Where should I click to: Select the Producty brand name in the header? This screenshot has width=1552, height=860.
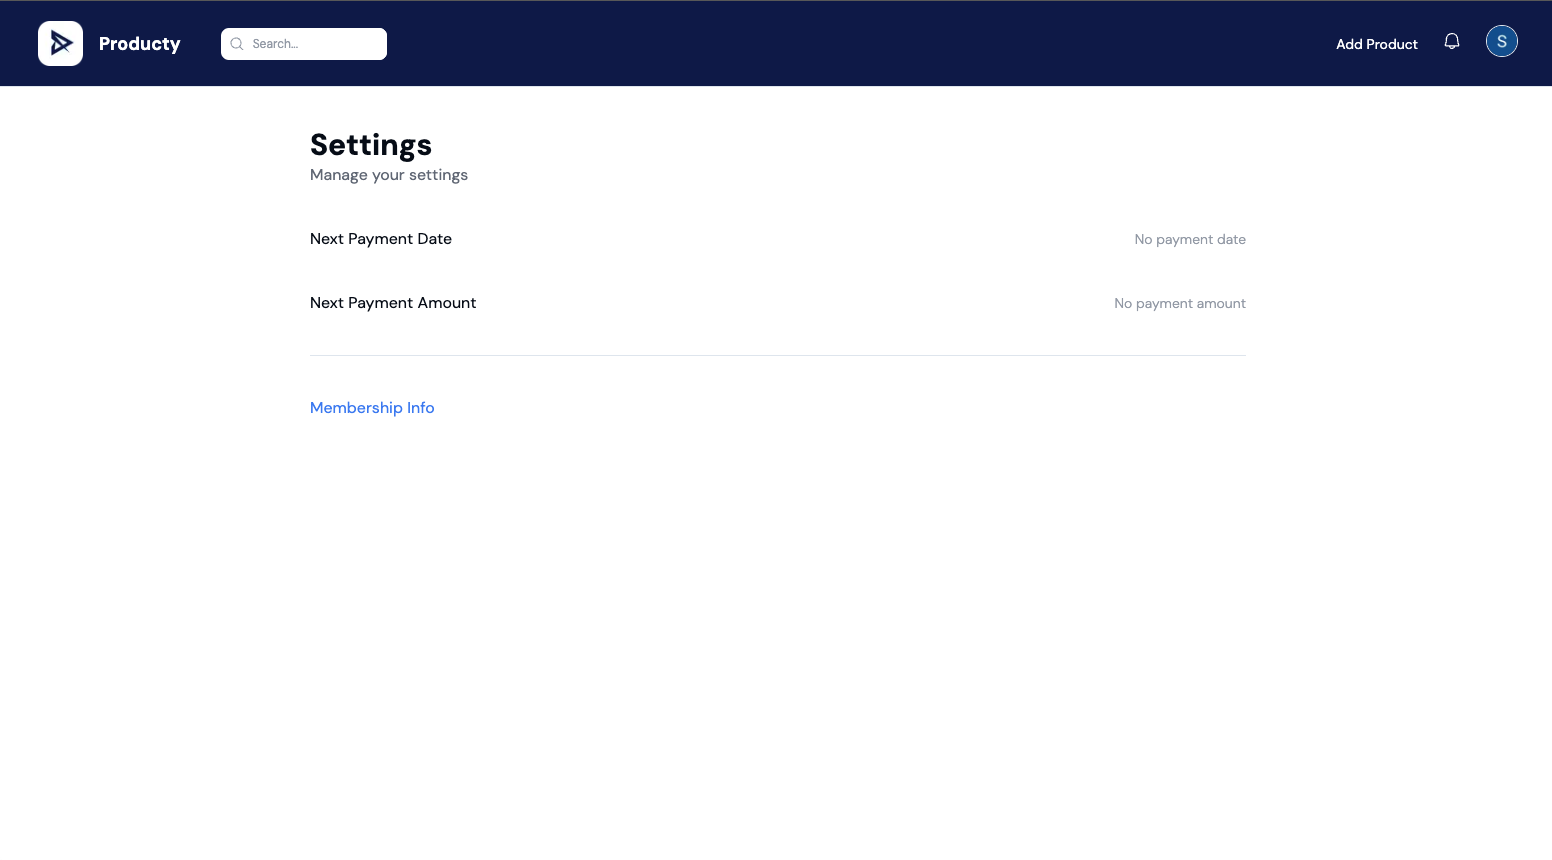(139, 43)
